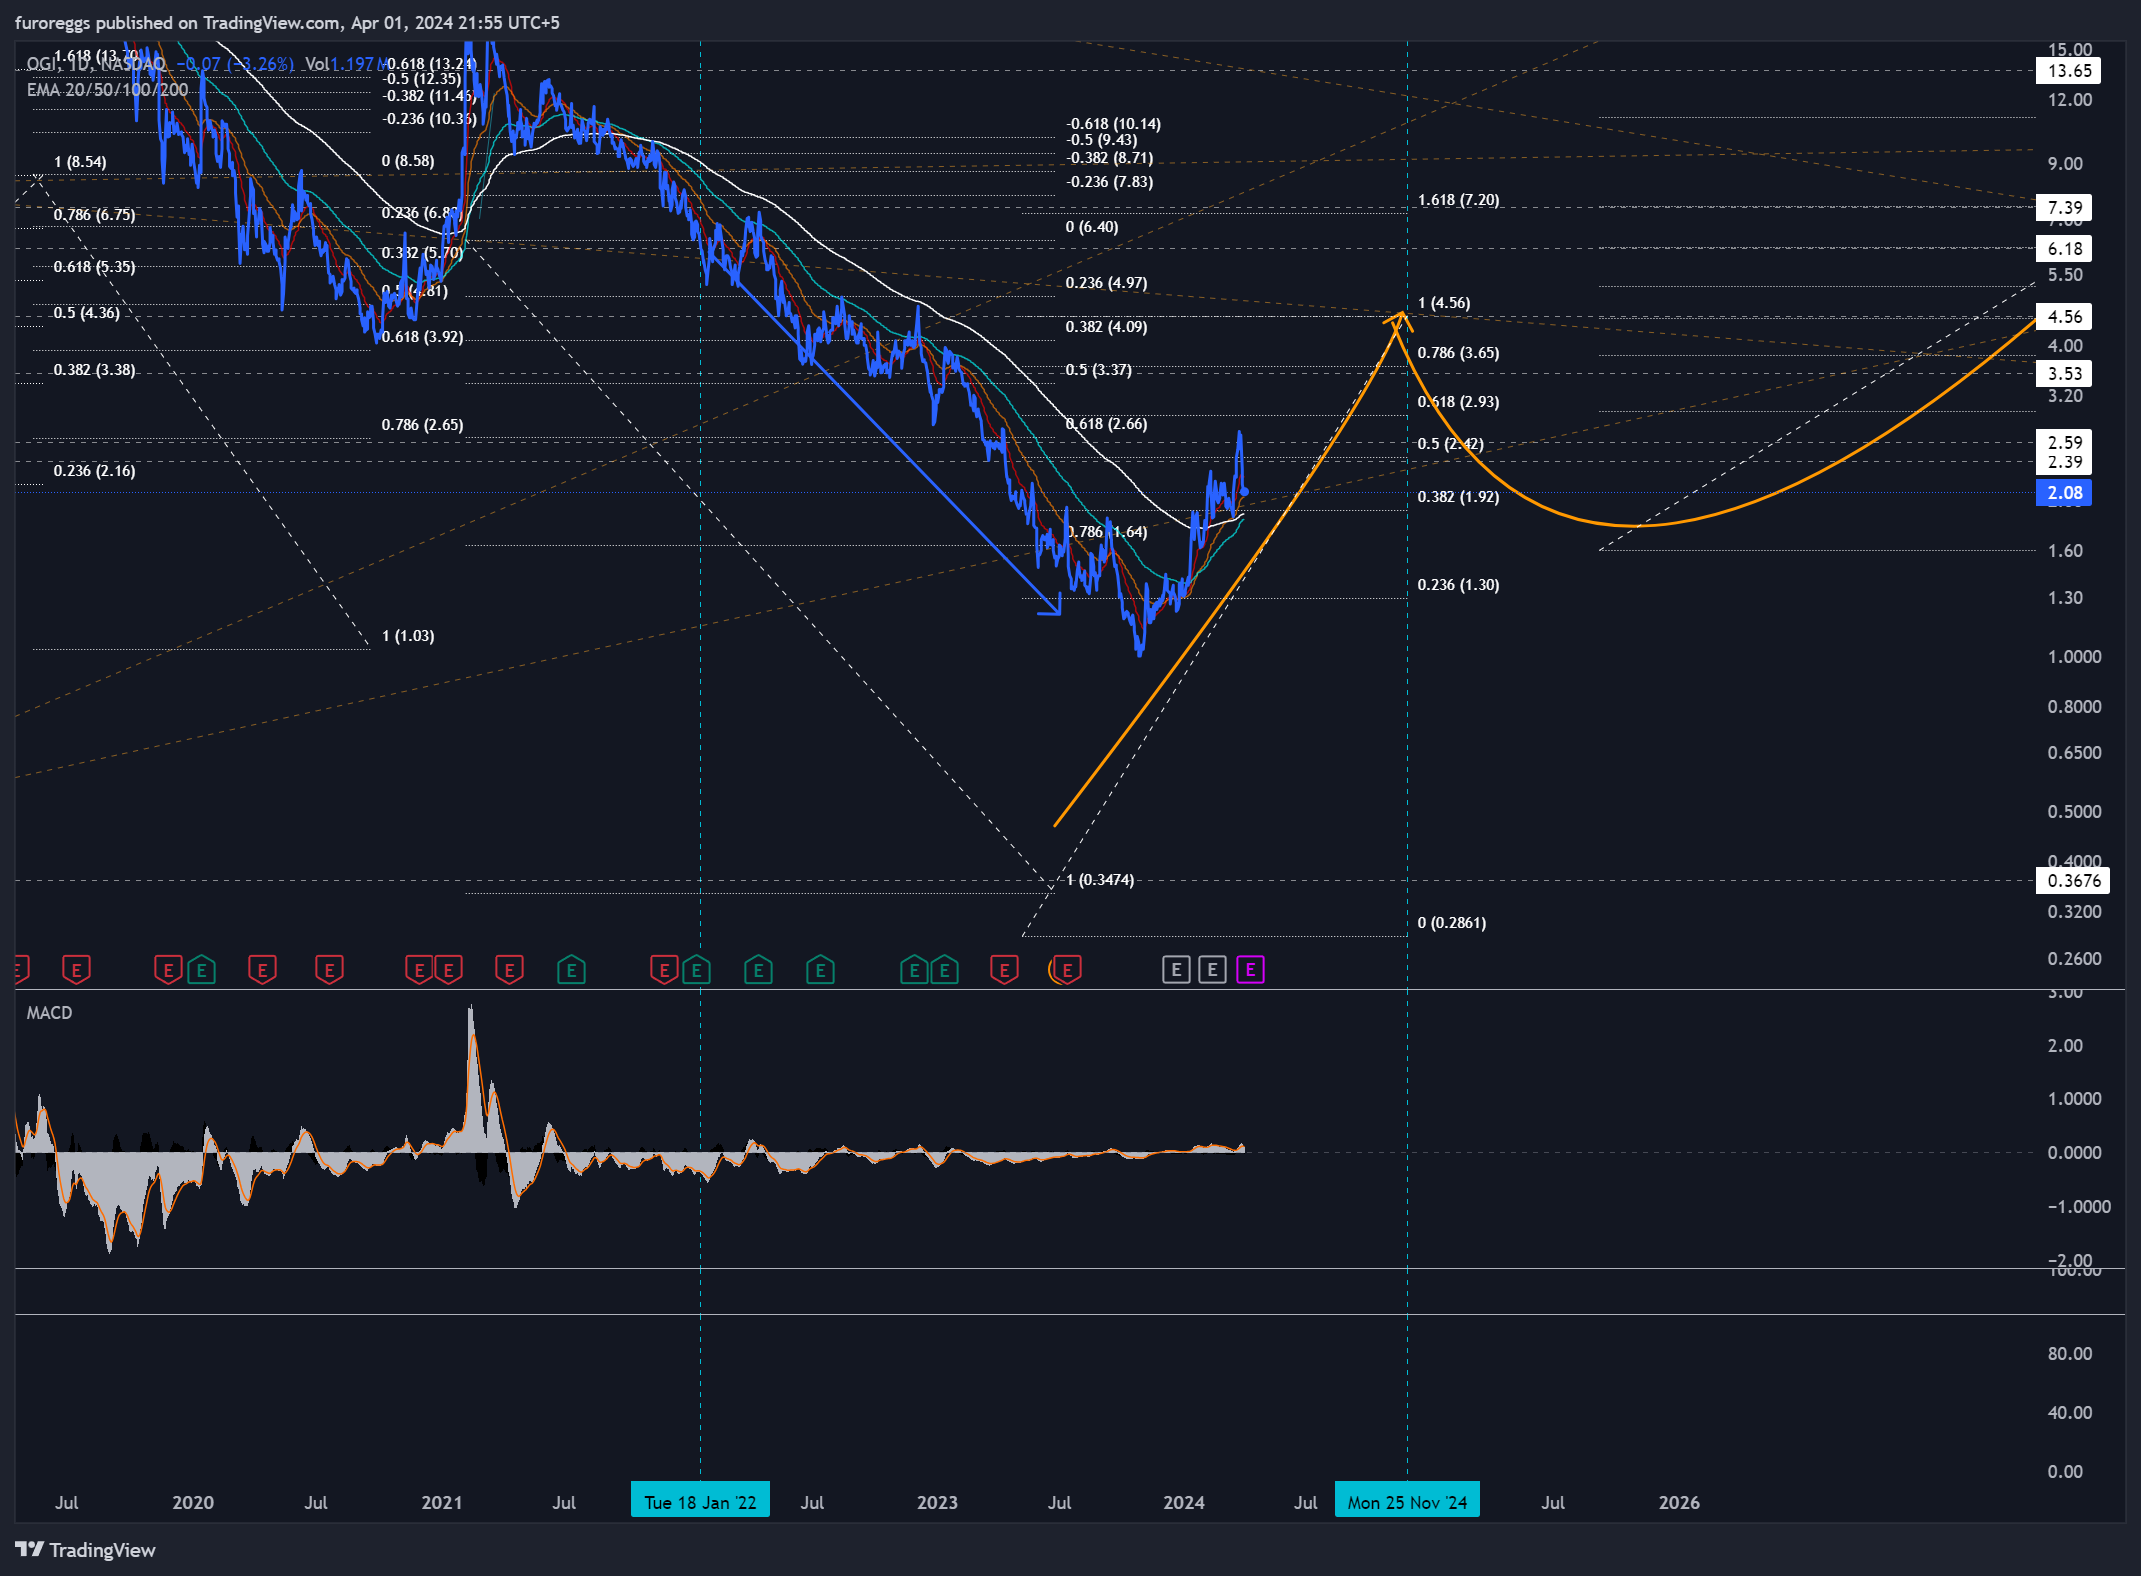Select the 0.382 (1.92) Fibonacci label

point(1458,497)
